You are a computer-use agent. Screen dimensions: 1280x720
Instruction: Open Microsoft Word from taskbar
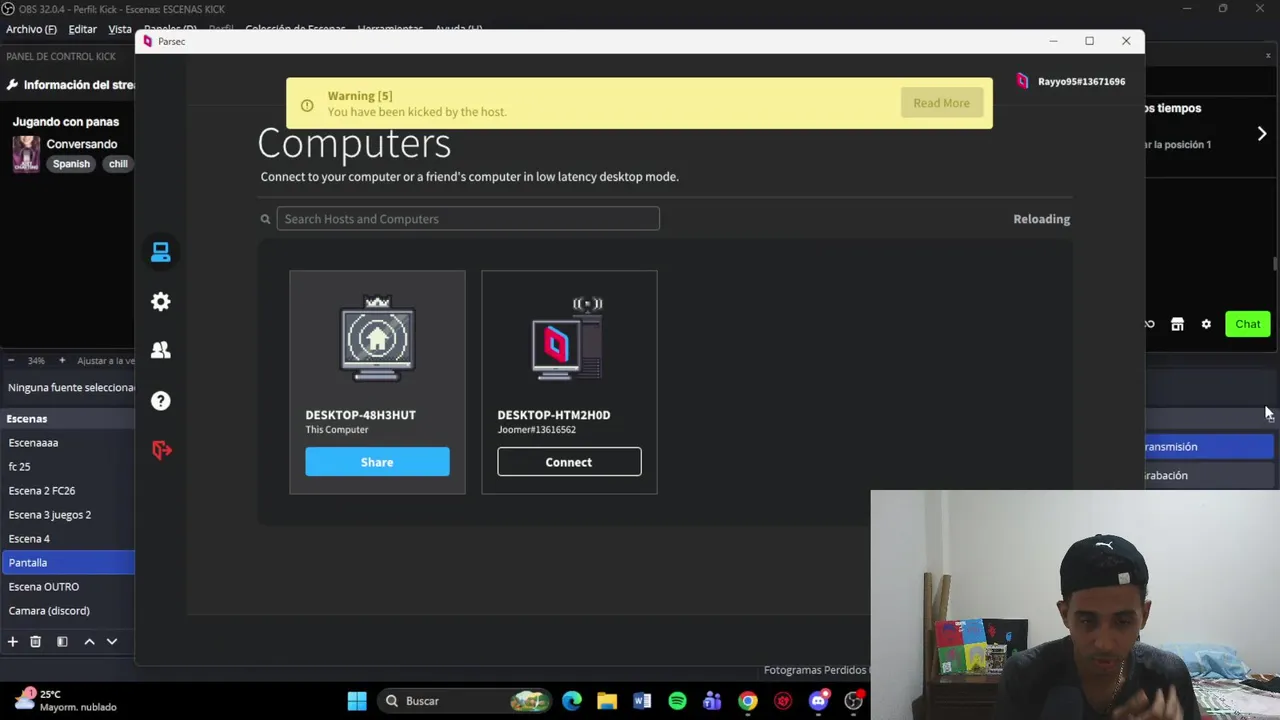(x=642, y=701)
